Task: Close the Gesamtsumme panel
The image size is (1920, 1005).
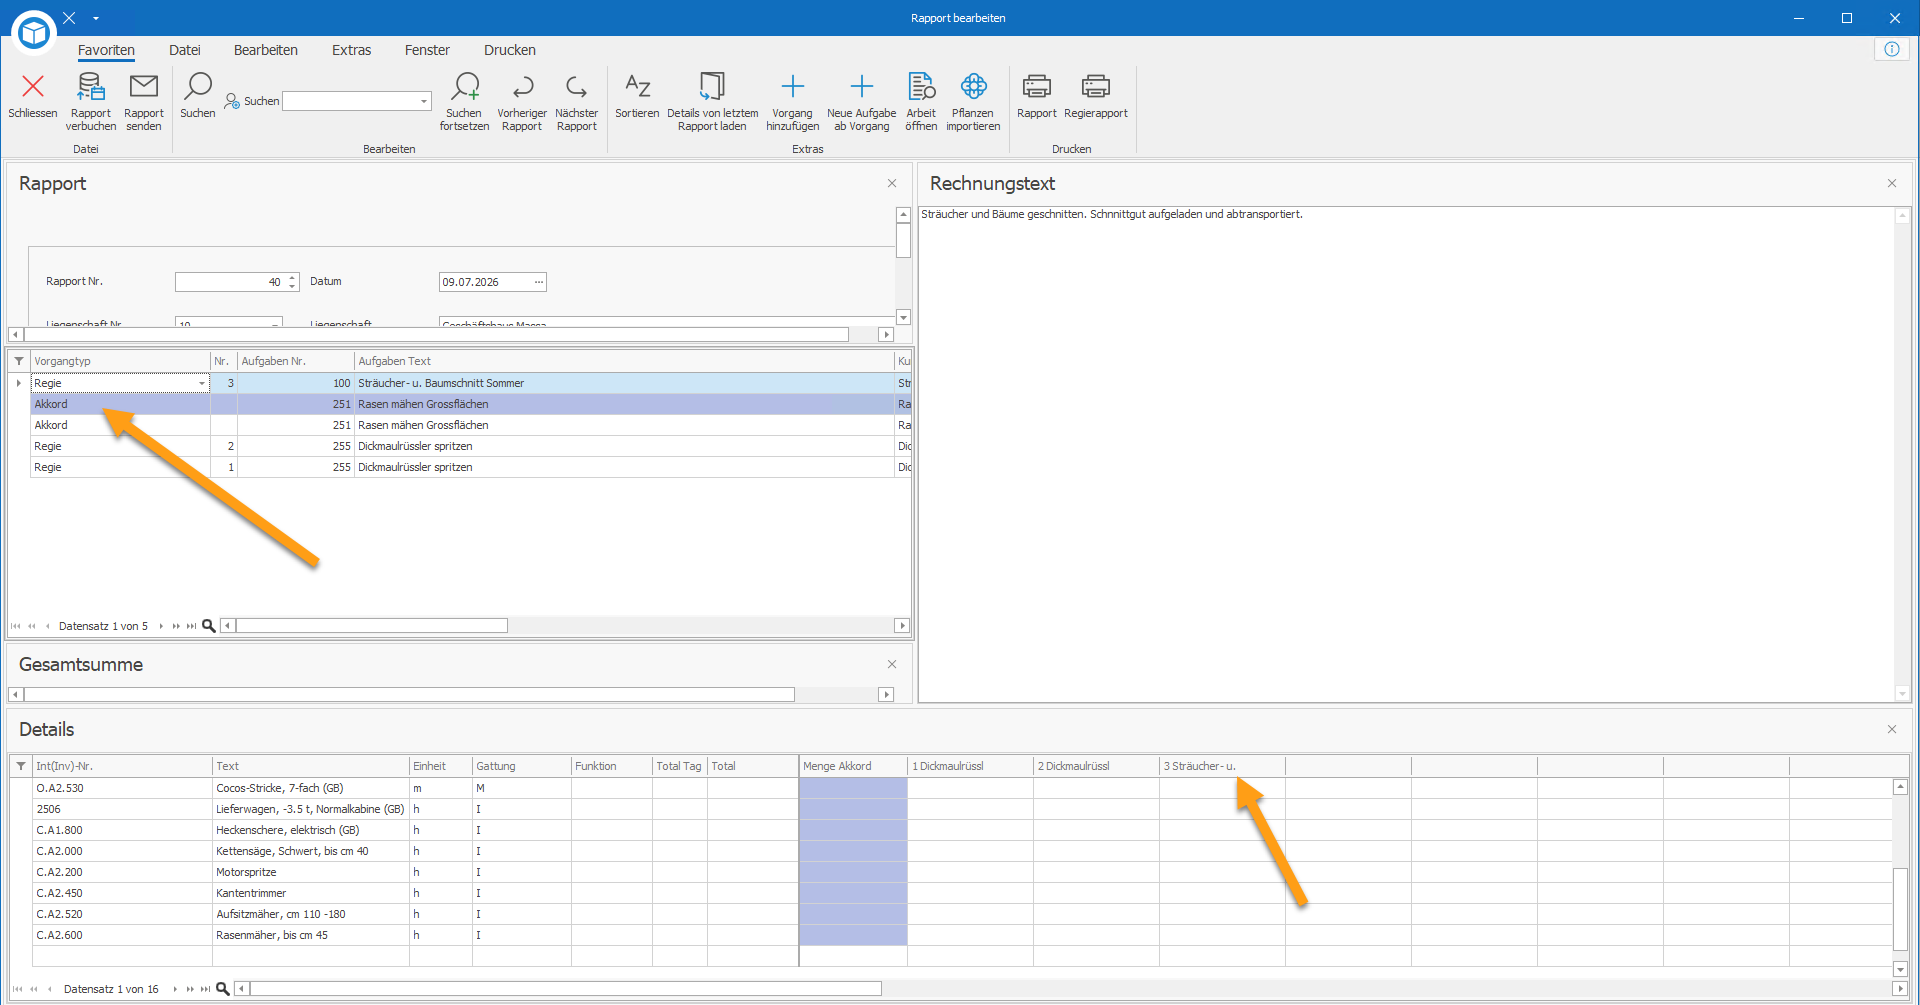Action: [x=892, y=664]
